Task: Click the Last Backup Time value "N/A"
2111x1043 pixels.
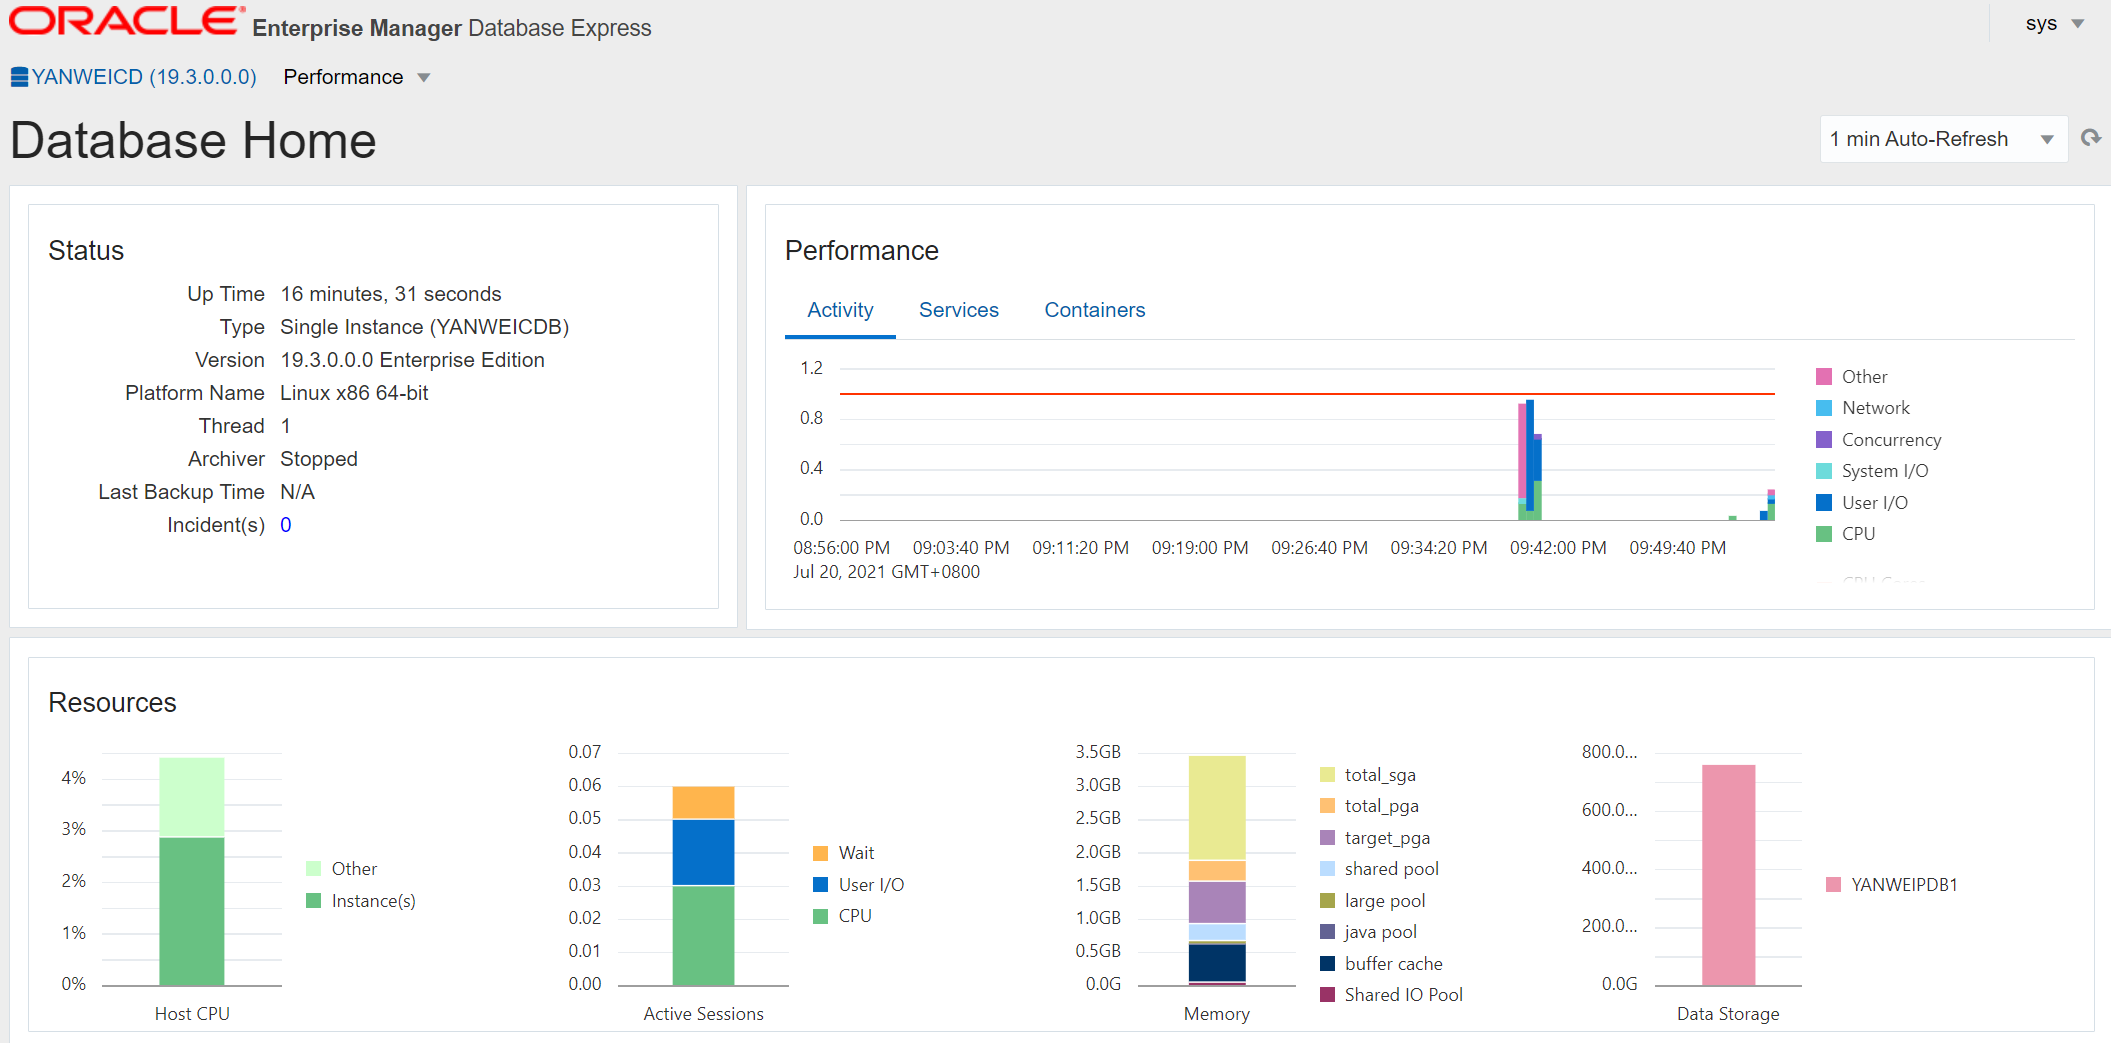Action: click(x=297, y=492)
